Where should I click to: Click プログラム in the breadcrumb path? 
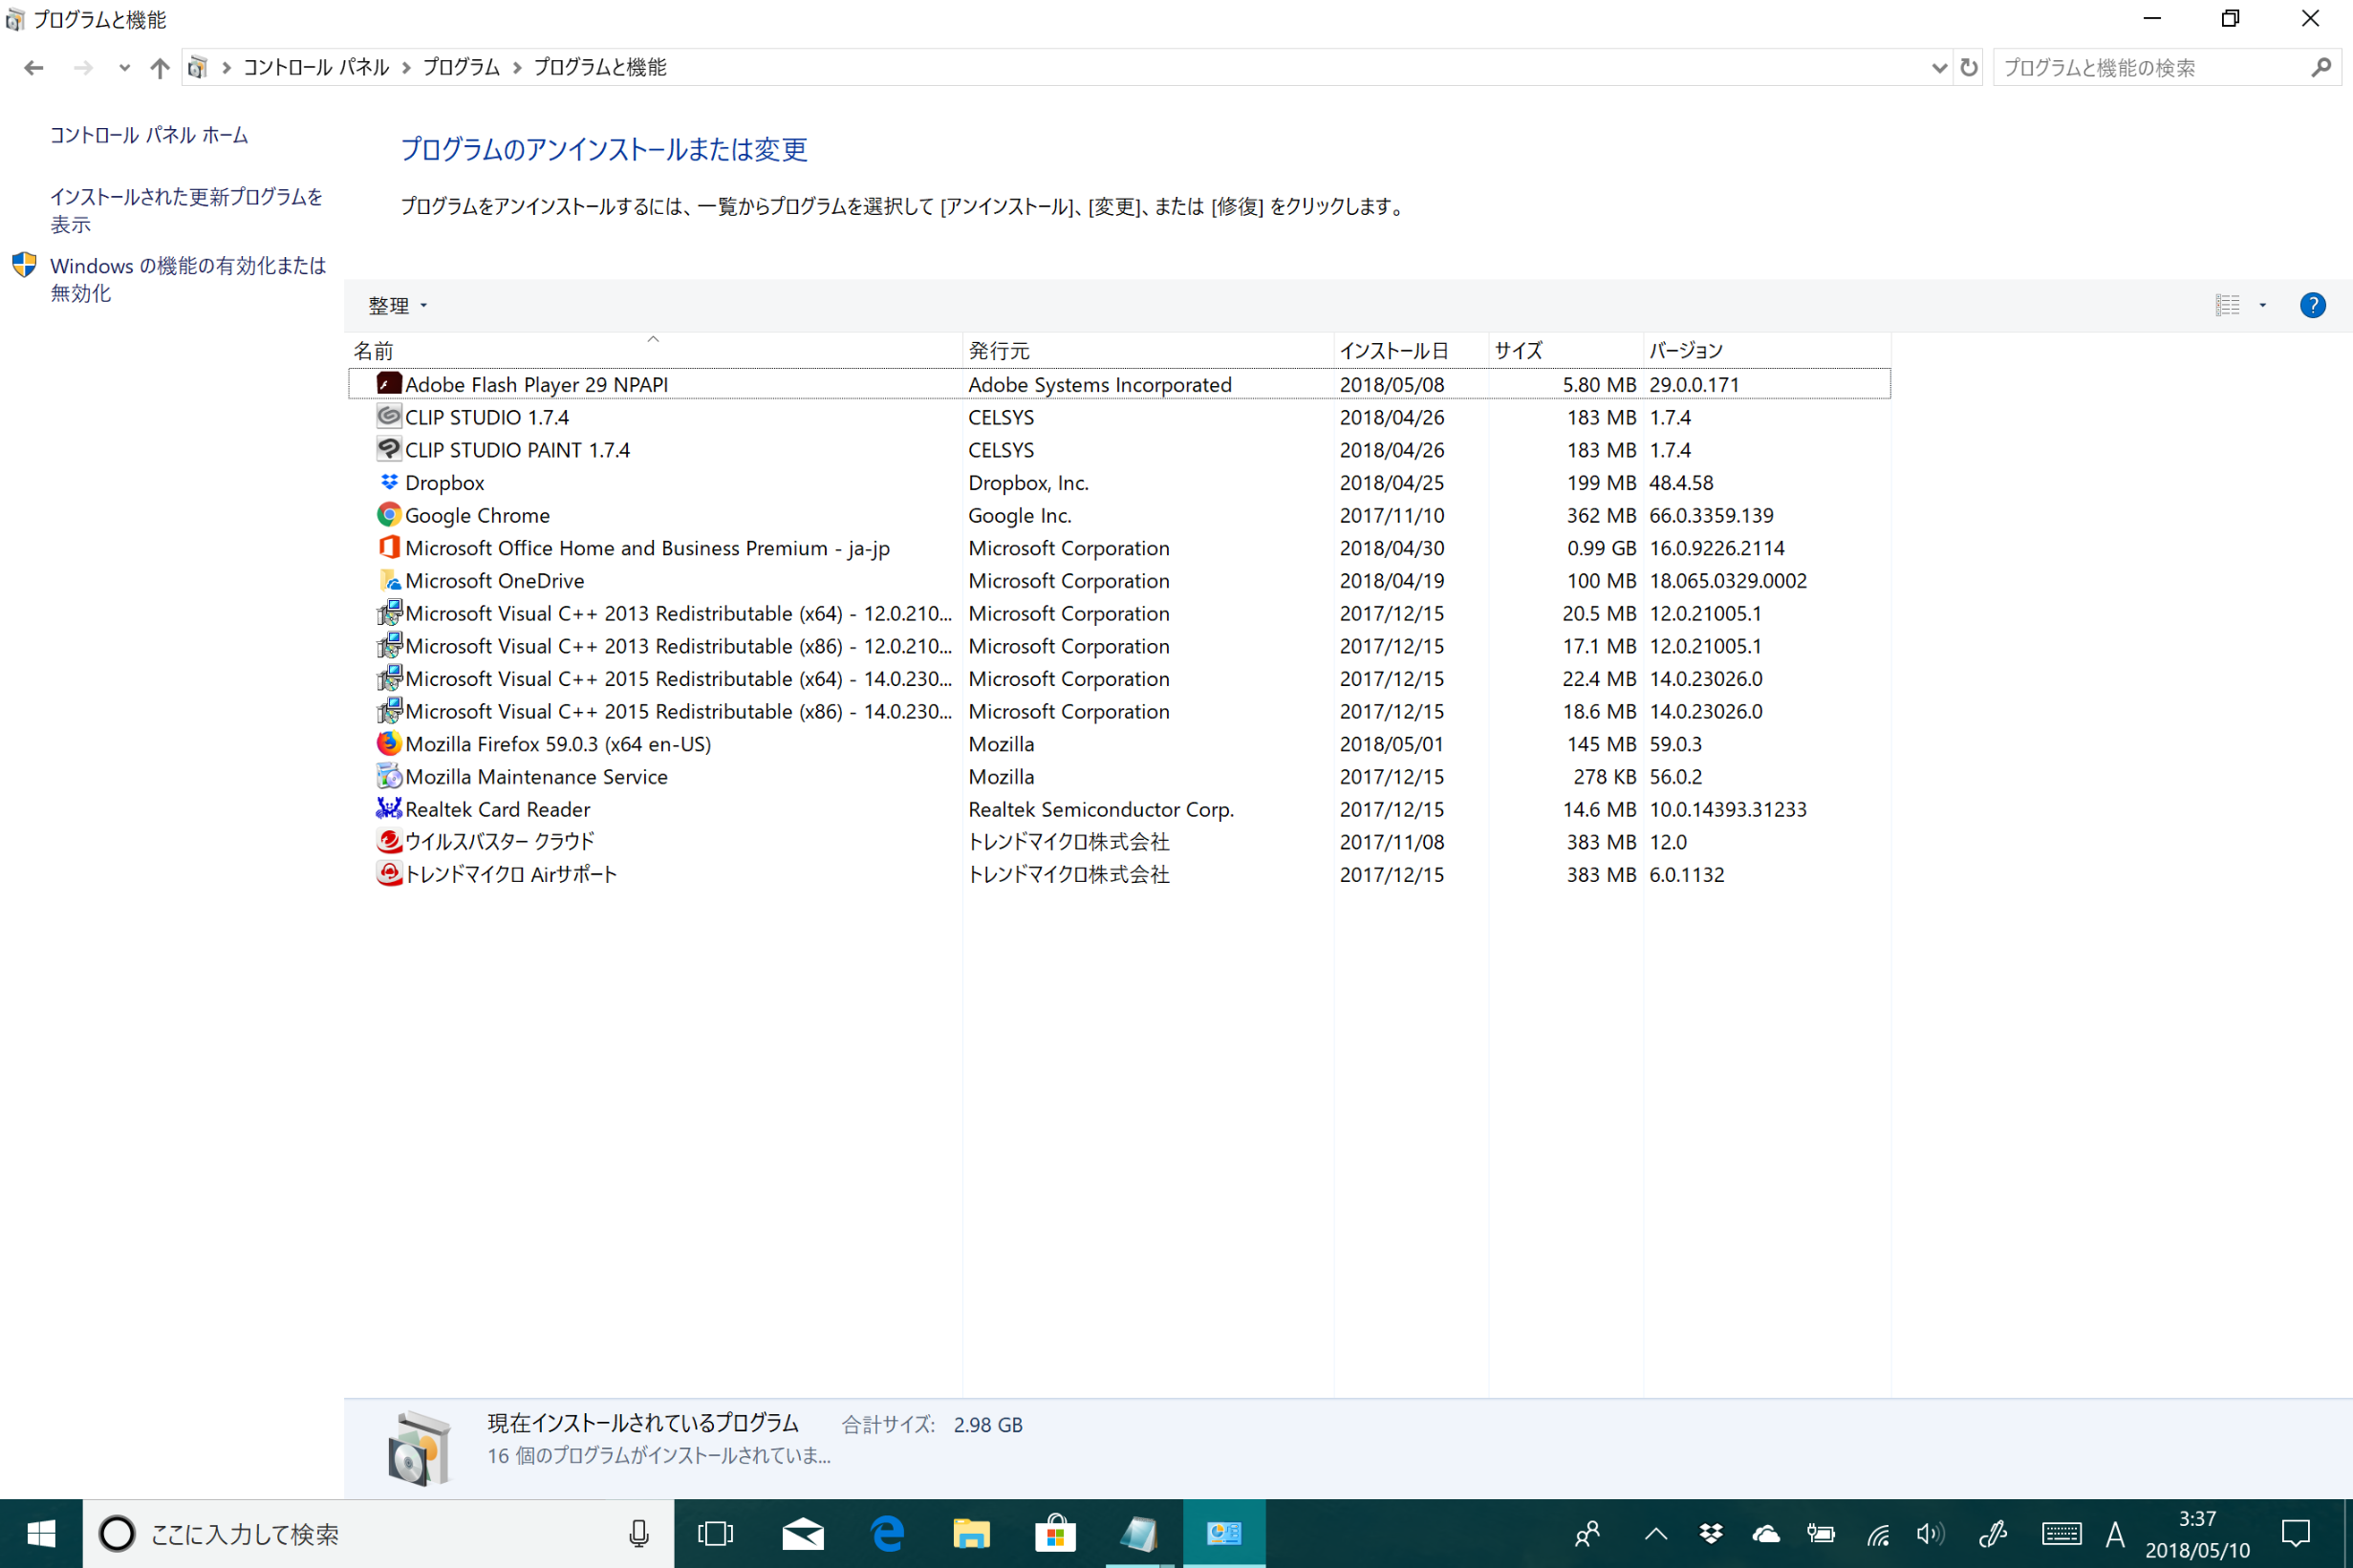click(461, 67)
